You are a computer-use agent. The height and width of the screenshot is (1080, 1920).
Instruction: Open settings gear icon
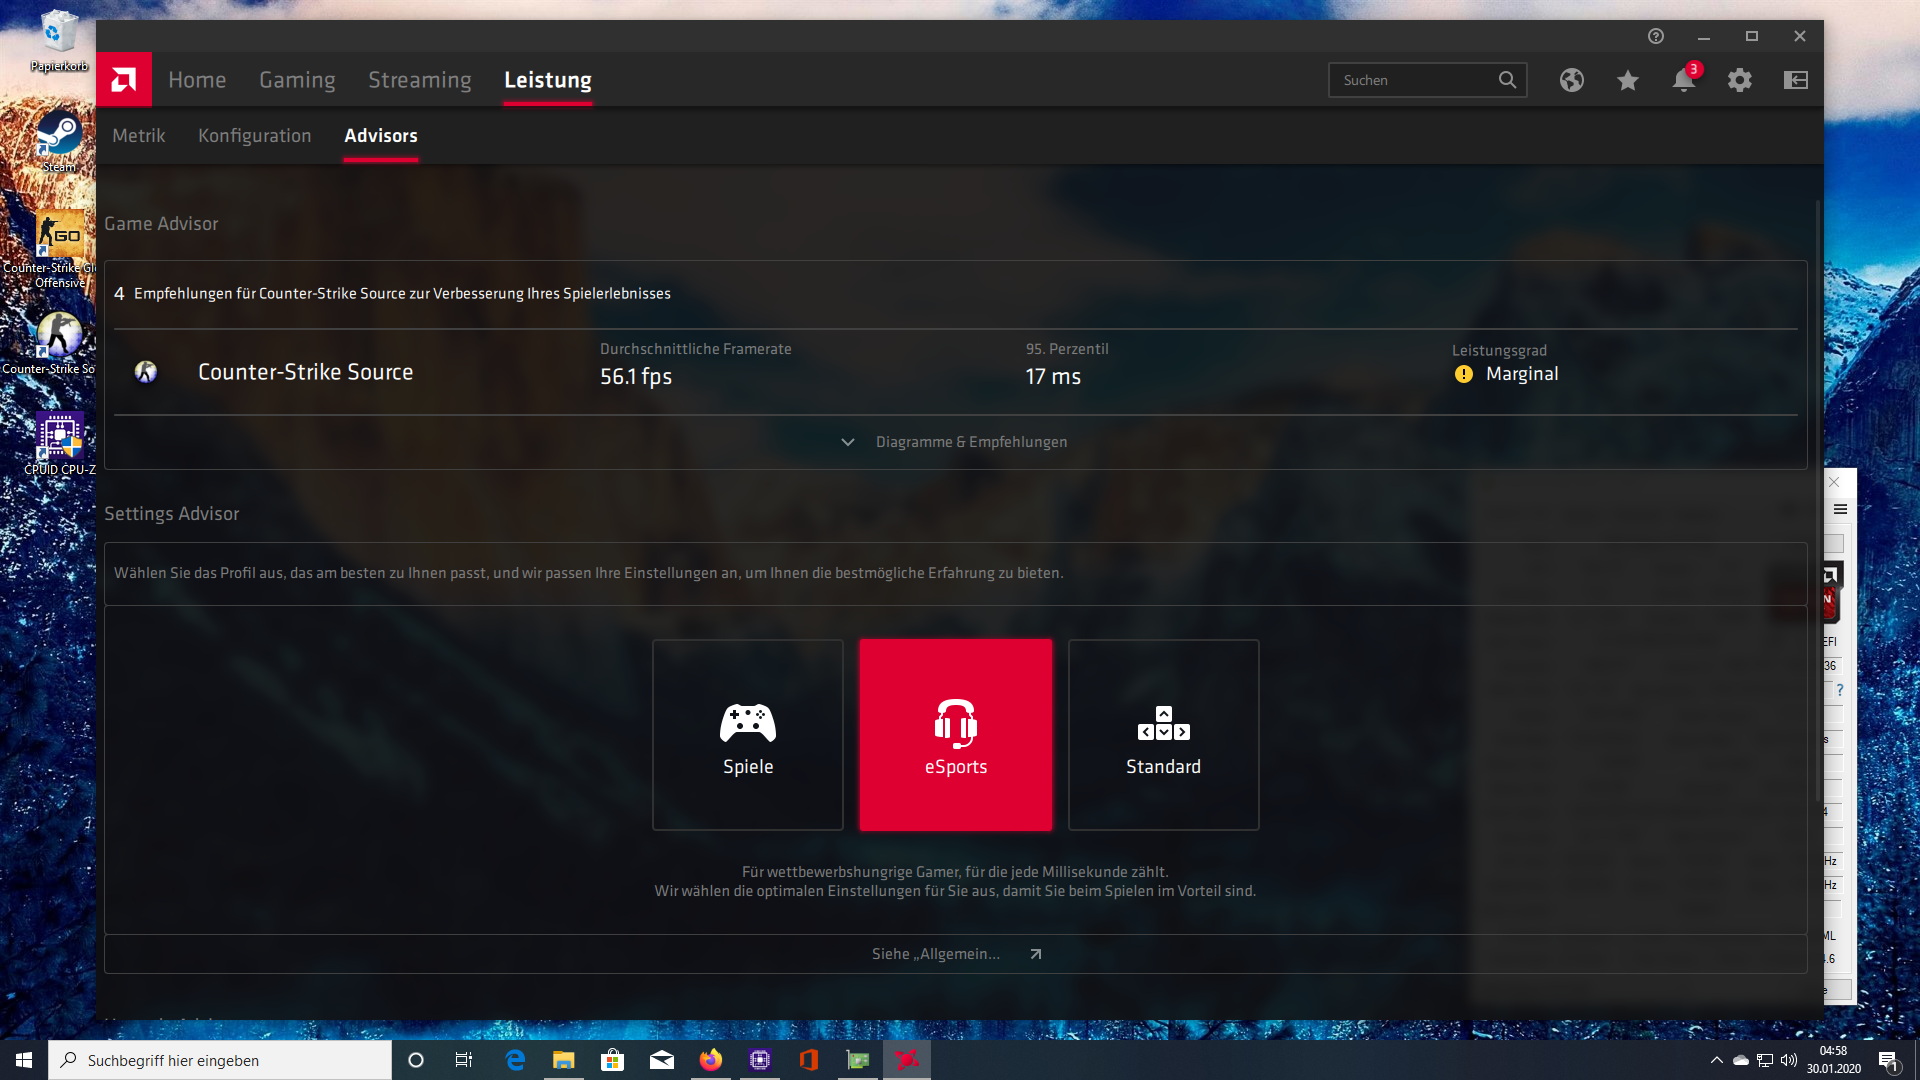coord(1739,80)
